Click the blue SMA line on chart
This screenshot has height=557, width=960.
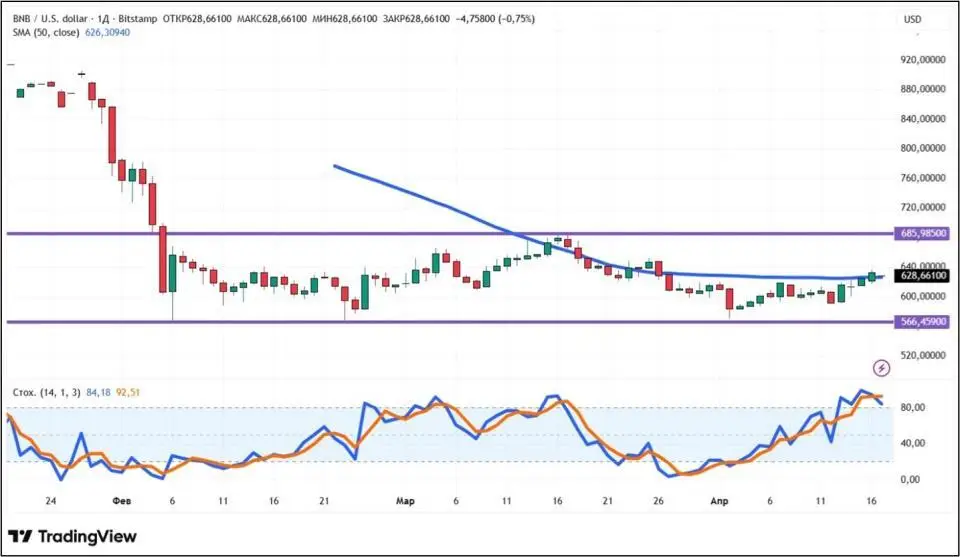pyautogui.click(x=429, y=202)
